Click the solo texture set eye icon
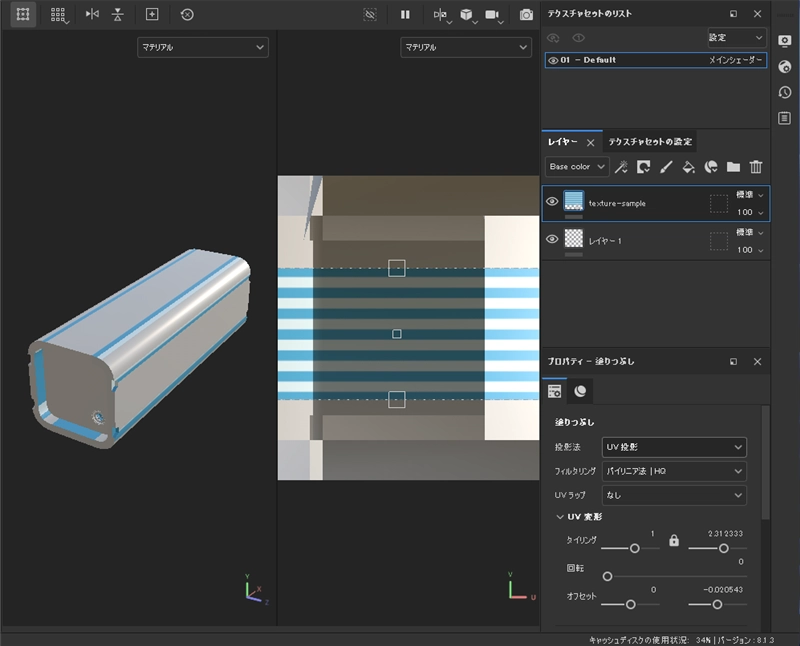The width and height of the screenshot is (800, 646). tap(578, 38)
